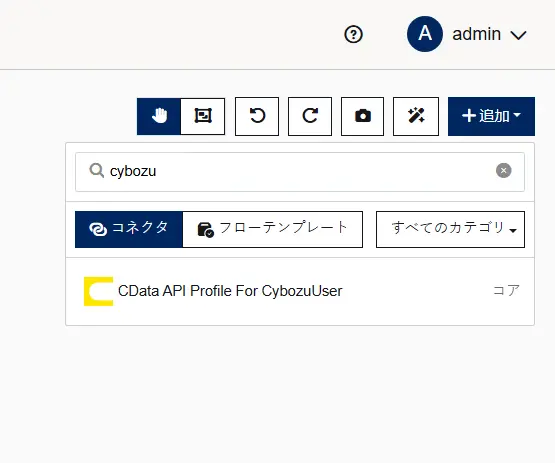Expand the admin user menu chevron

[x=518, y=35]
